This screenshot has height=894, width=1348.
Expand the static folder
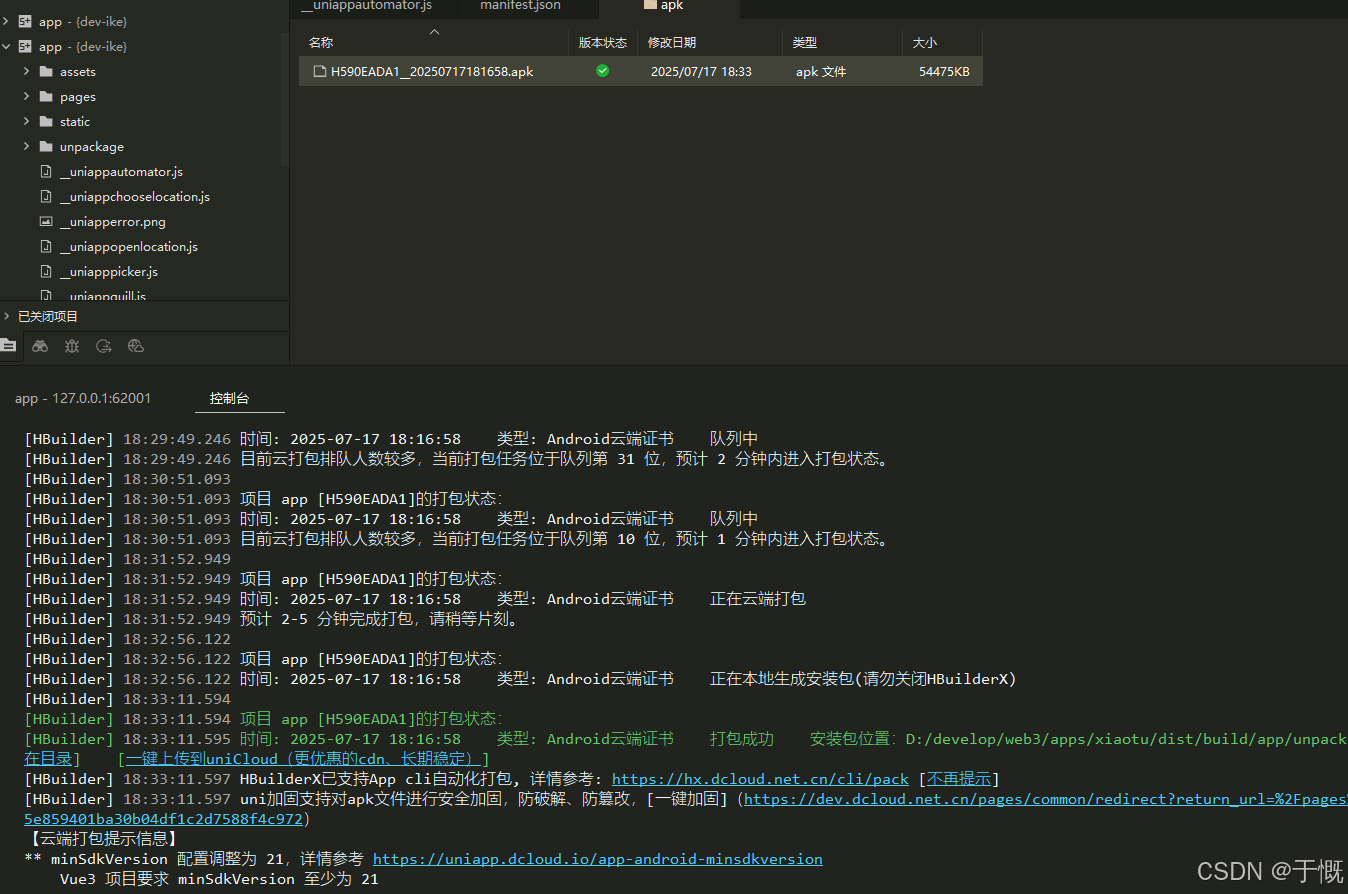tap(26, 122)
